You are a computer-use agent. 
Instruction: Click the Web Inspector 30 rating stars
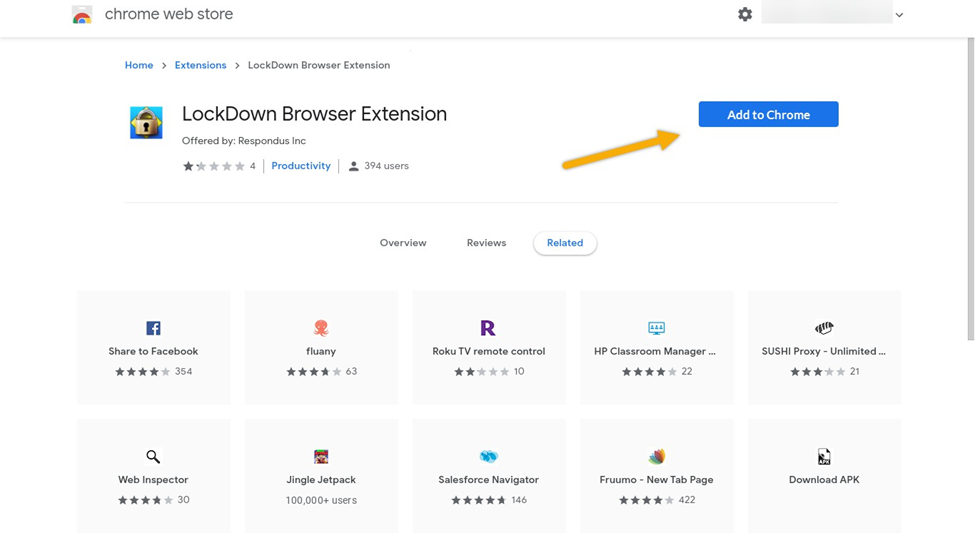pos(146,501)
